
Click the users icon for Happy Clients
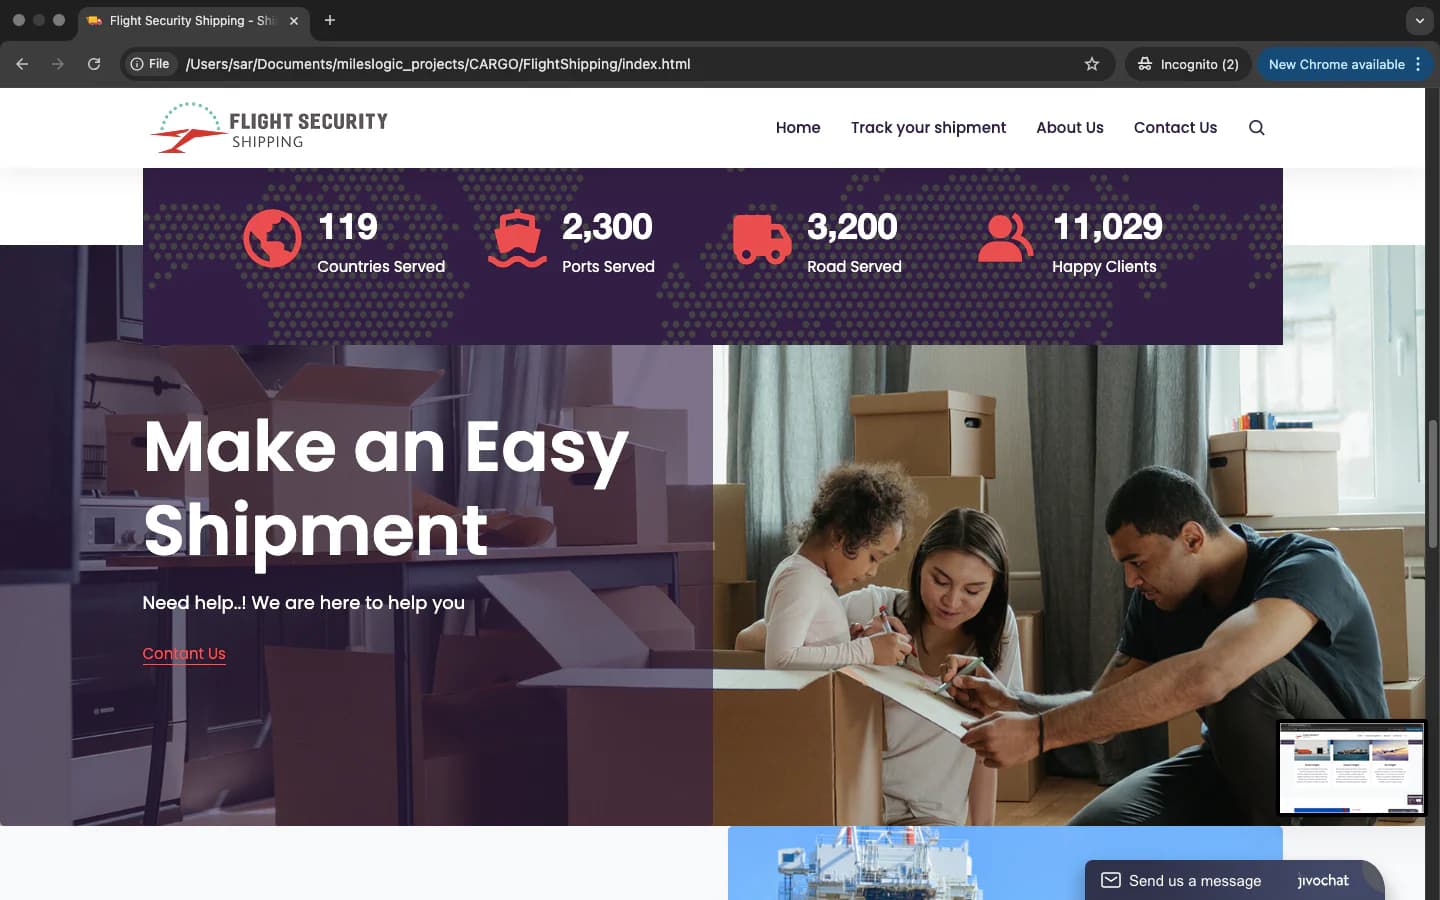point(1006,239)
